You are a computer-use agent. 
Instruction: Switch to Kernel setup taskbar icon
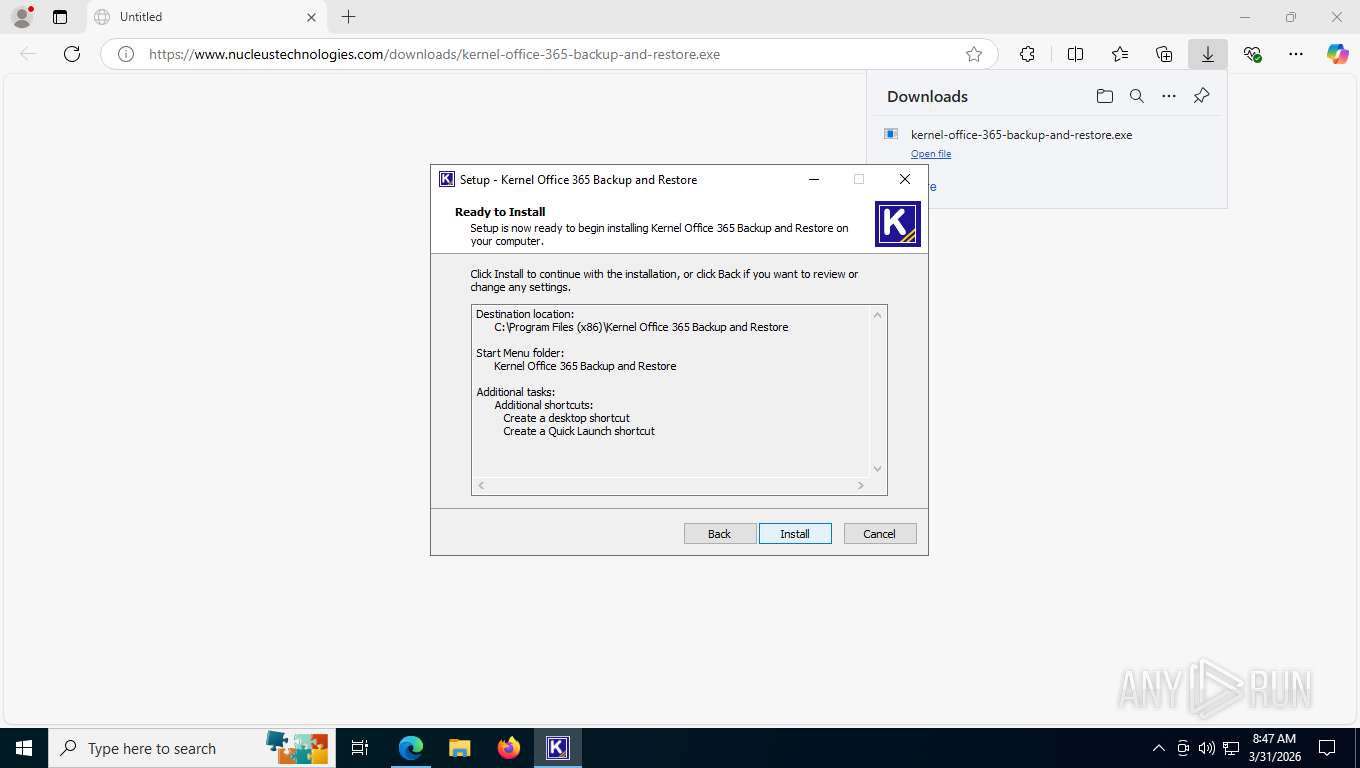coord(558,748)
